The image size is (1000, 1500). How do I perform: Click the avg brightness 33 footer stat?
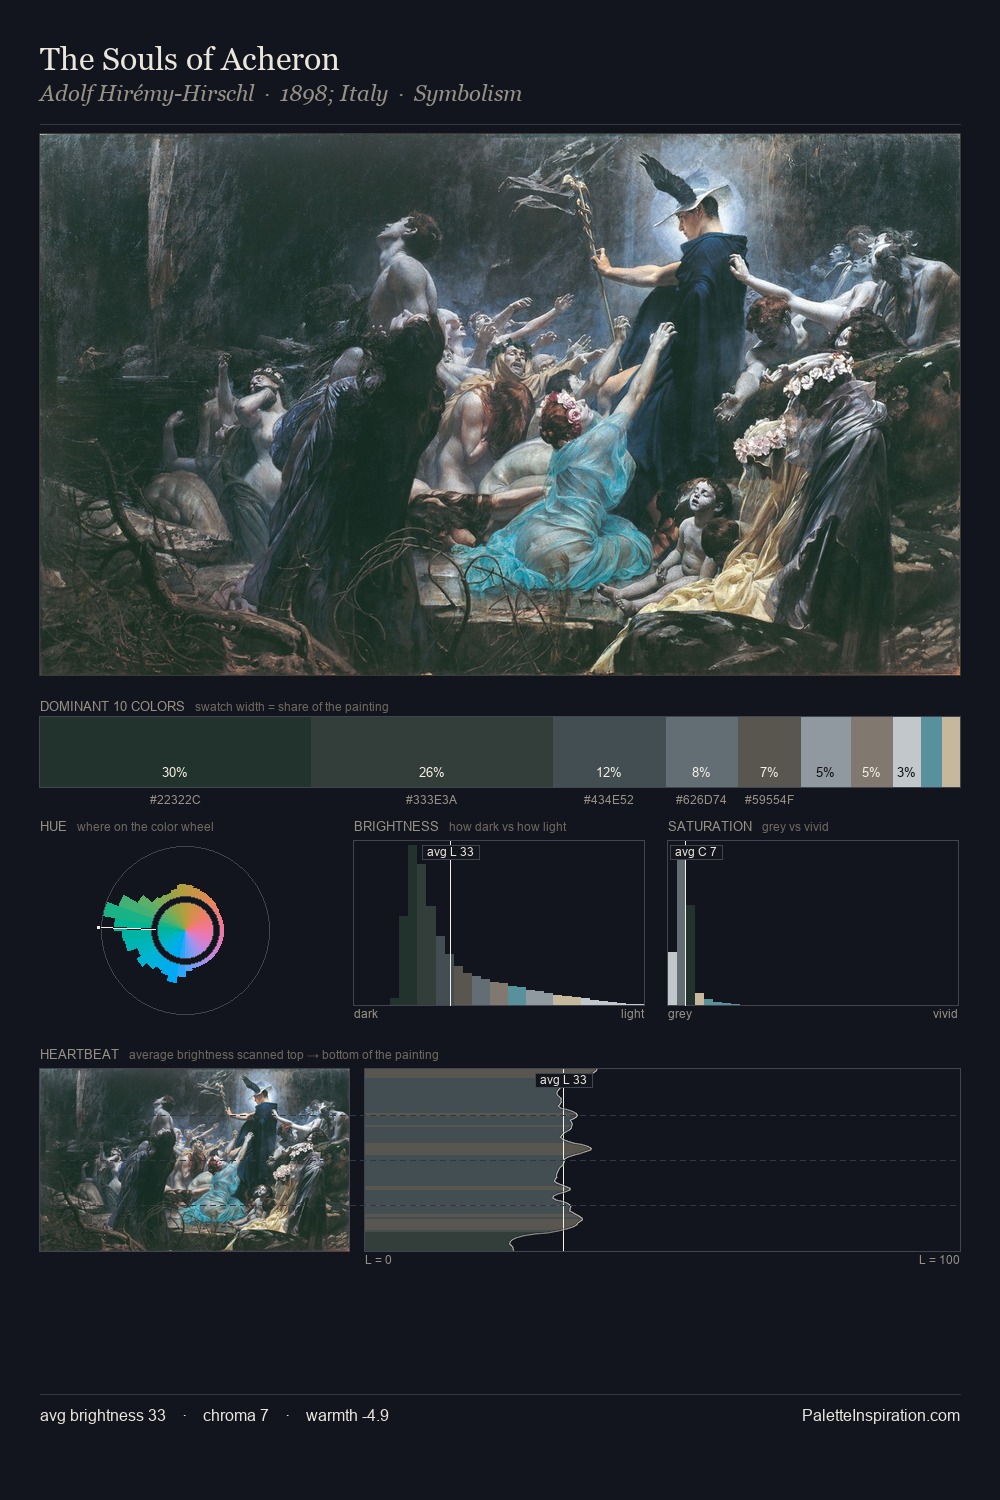(x=103, y=1416)
